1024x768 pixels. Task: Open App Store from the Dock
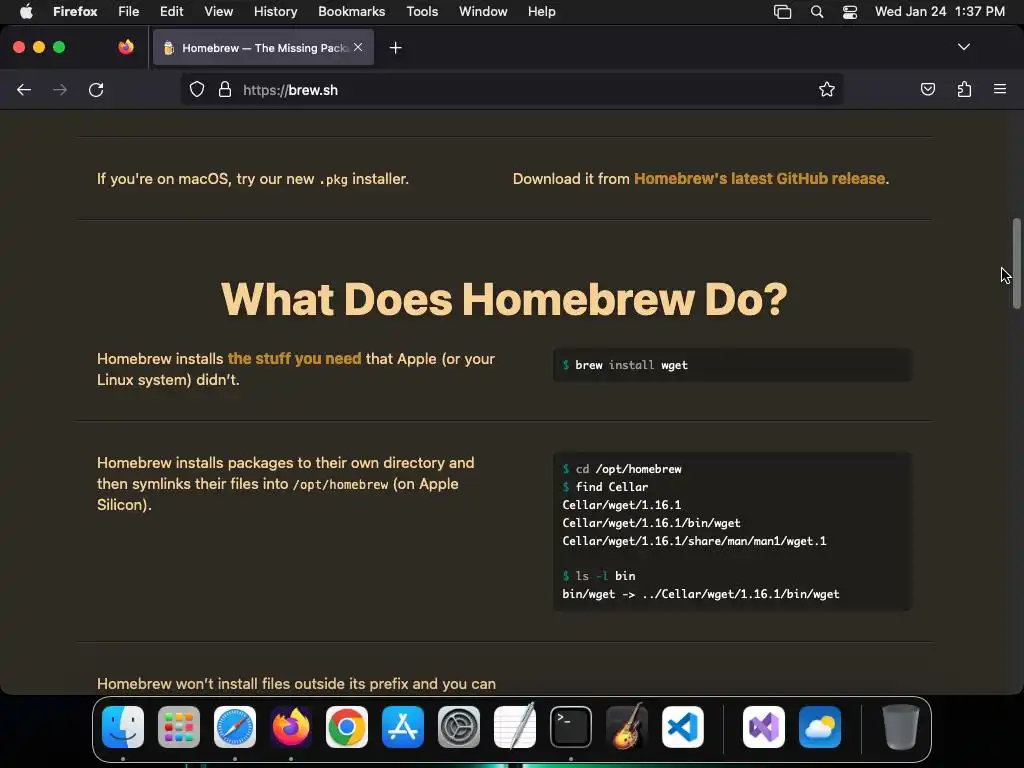(403, 727)
